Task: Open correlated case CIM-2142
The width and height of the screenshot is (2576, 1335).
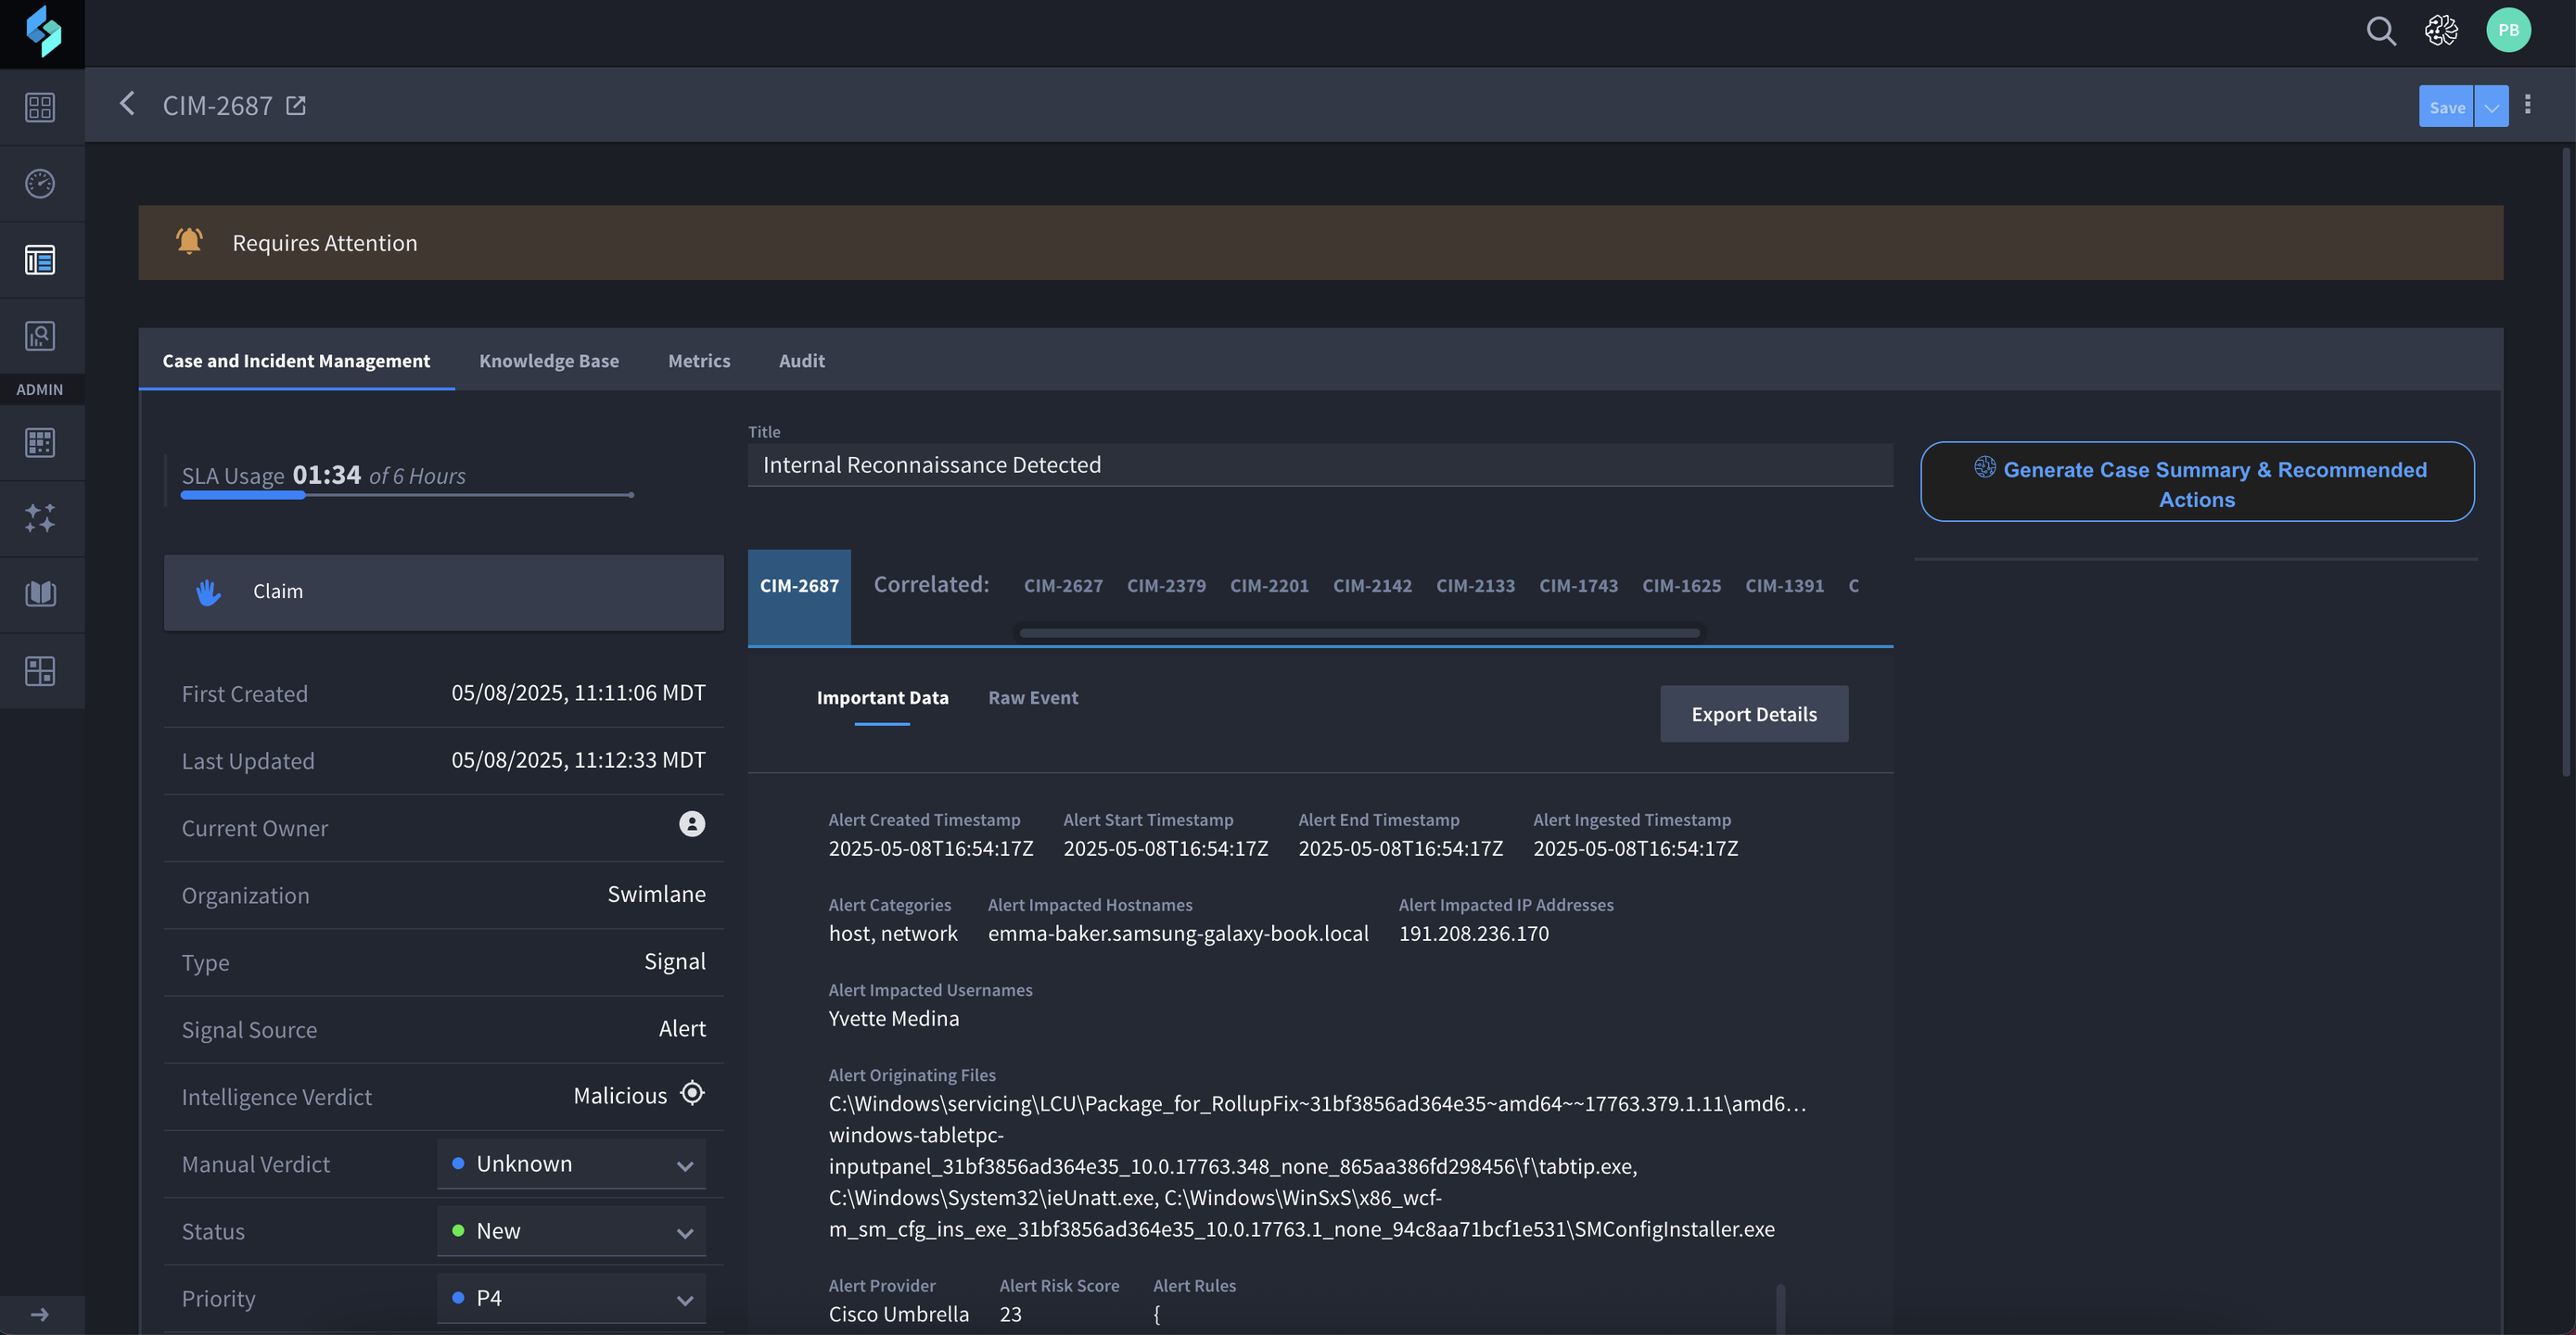Action: [1372, 586]
